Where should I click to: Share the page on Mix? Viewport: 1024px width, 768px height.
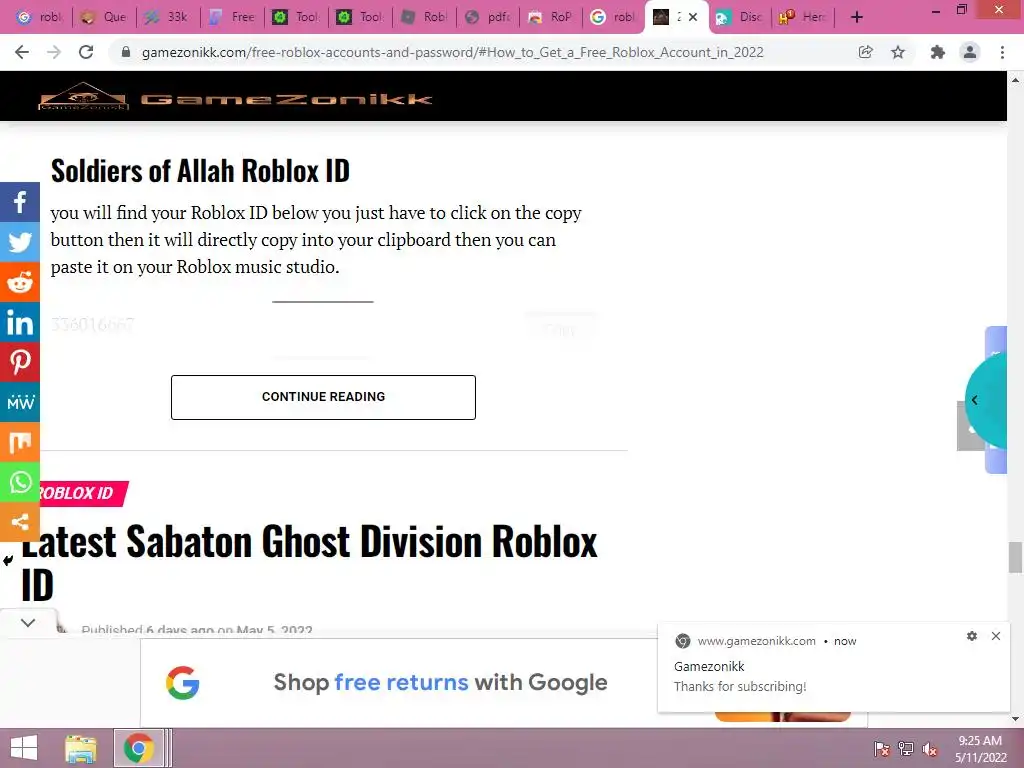[x=20, y=442]
